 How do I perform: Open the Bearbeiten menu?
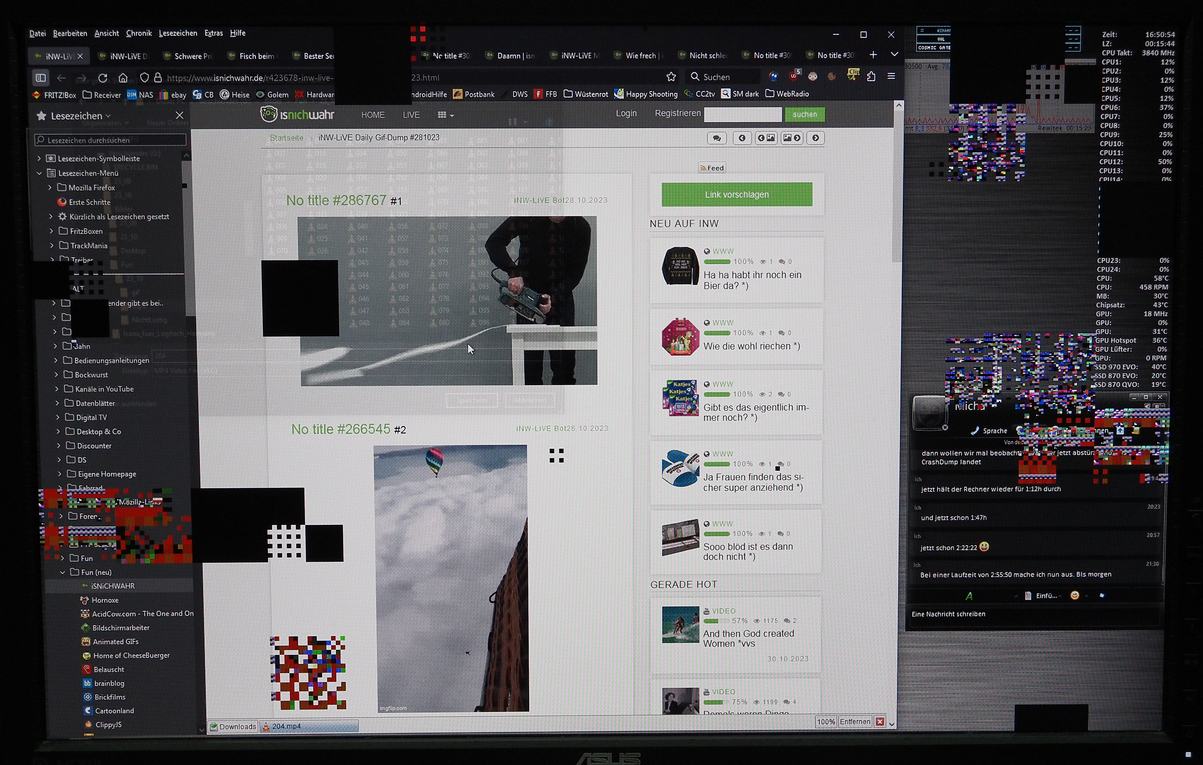70,33
